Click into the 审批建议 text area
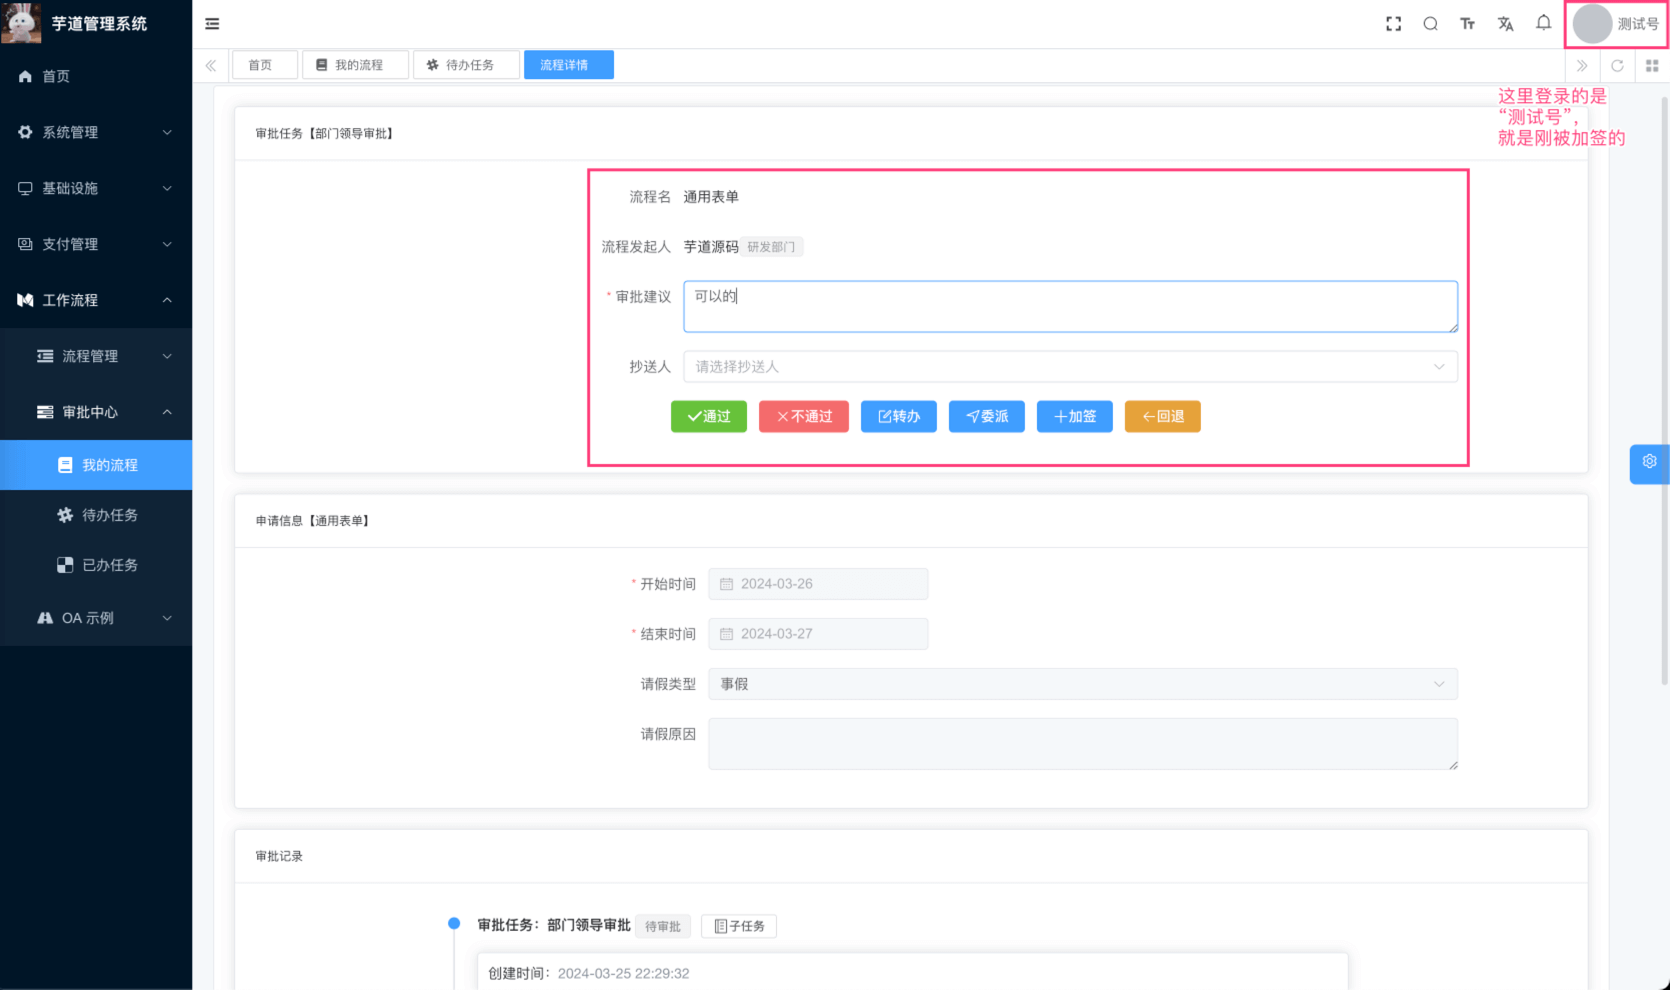1670x990 pixels. click(1069, 306)
